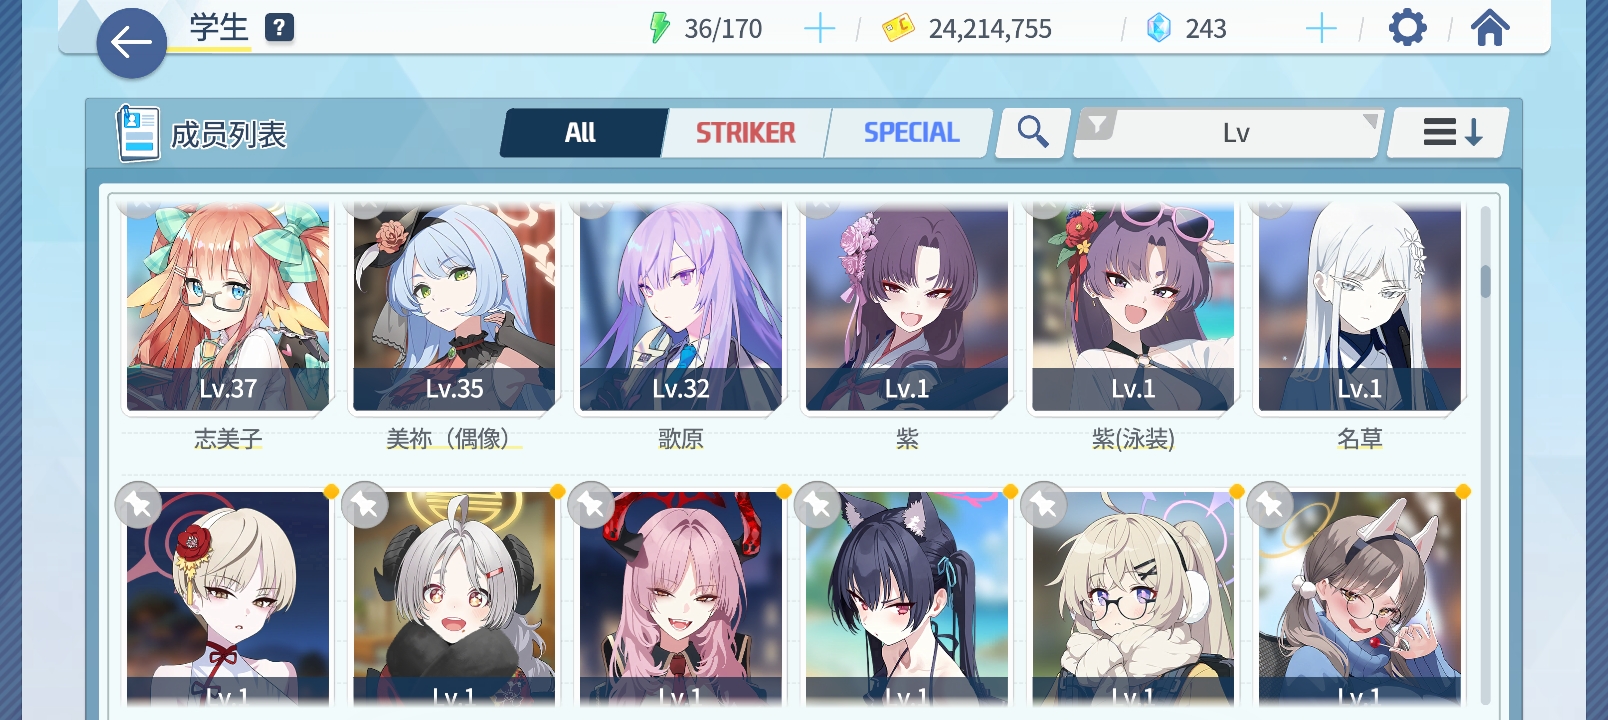Image resolution: width=1608 pixels, height=720 pixels.
Task: Return to the home screen via the house icon
Action: click(x=1490, y=28)
